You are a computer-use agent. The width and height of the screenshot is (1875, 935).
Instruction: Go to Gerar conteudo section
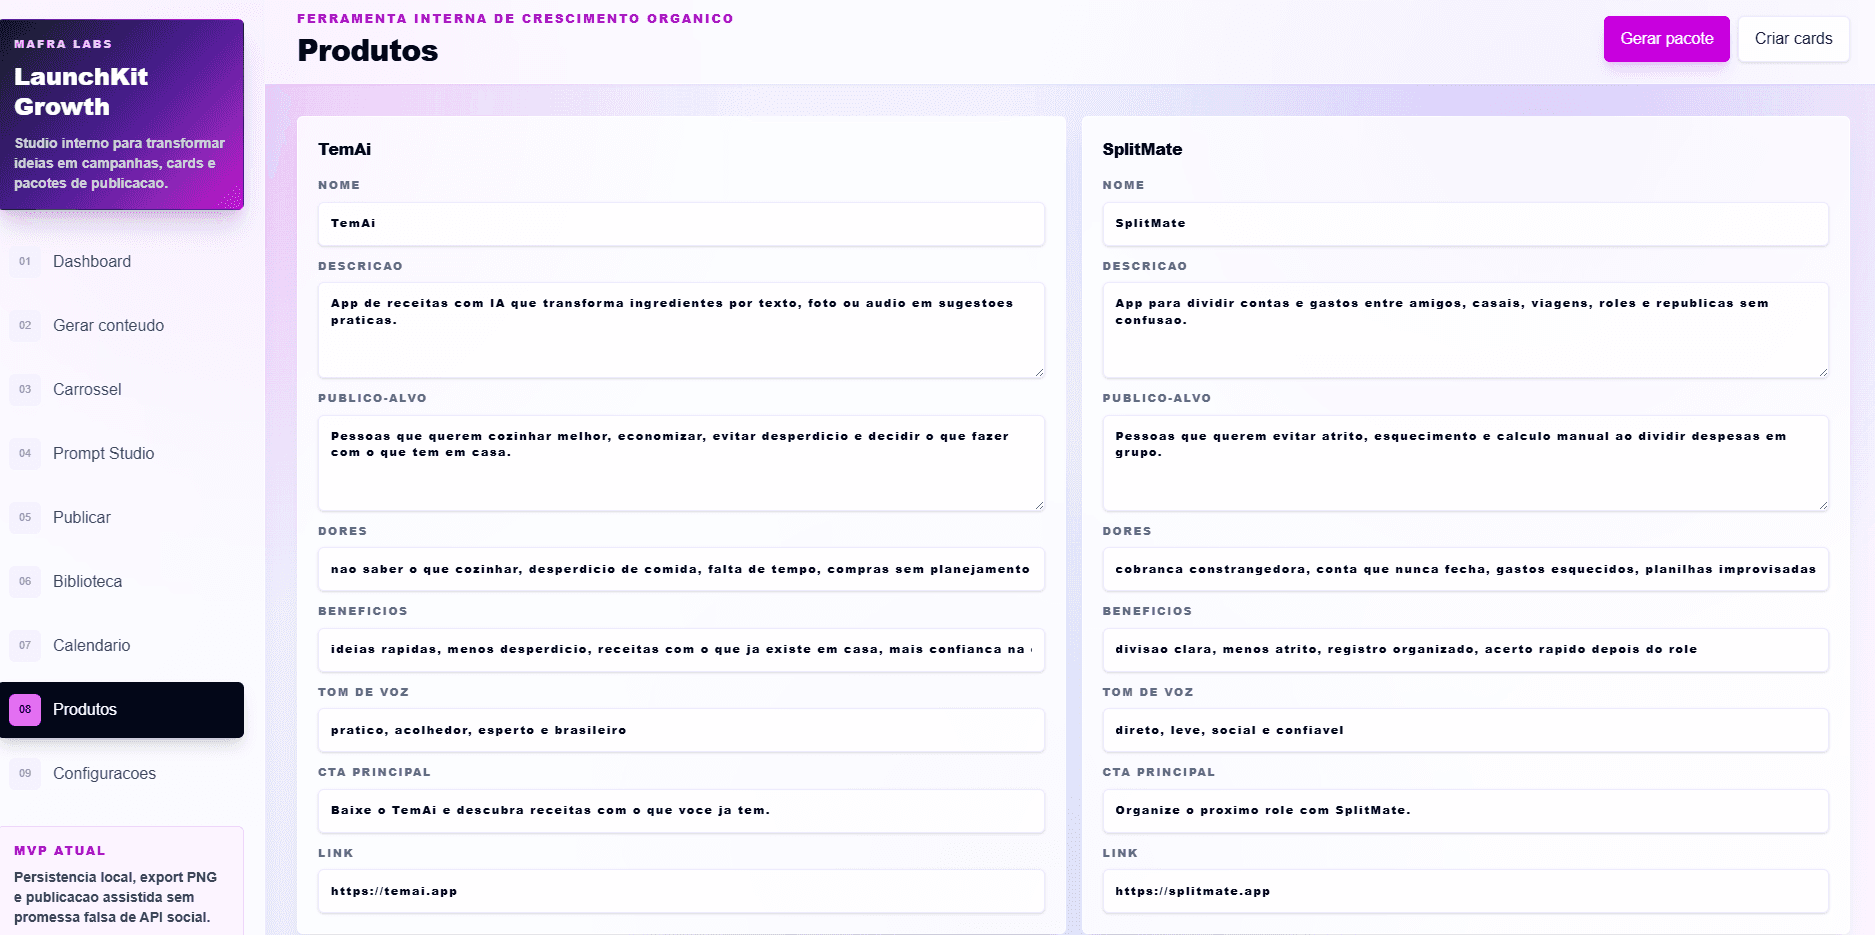coord(122,326)
